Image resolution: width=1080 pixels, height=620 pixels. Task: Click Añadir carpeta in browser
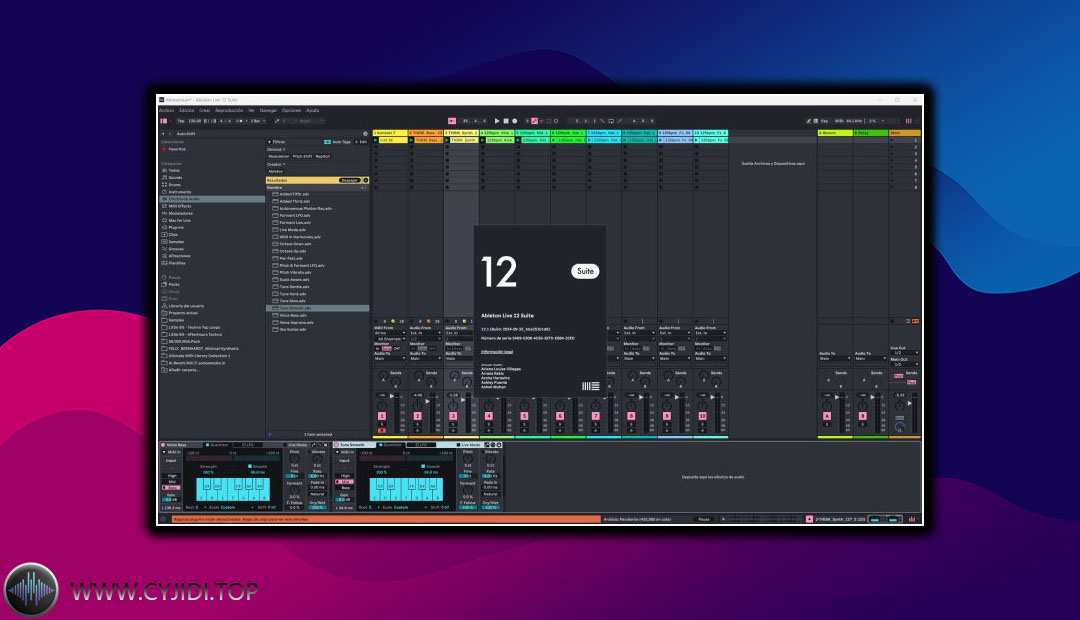point(183,370)
